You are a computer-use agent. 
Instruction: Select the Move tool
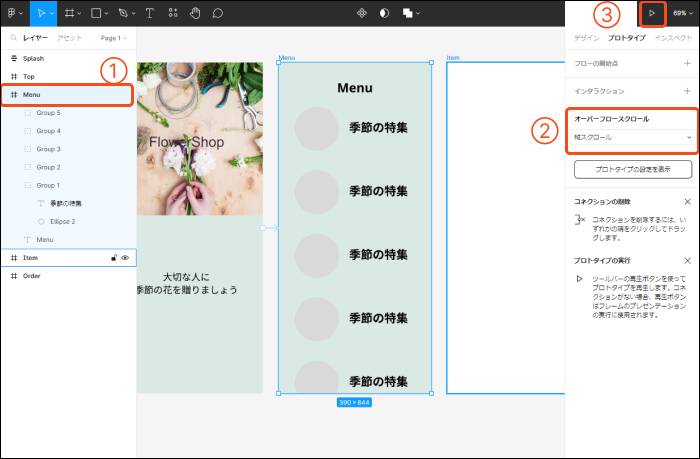42,13
